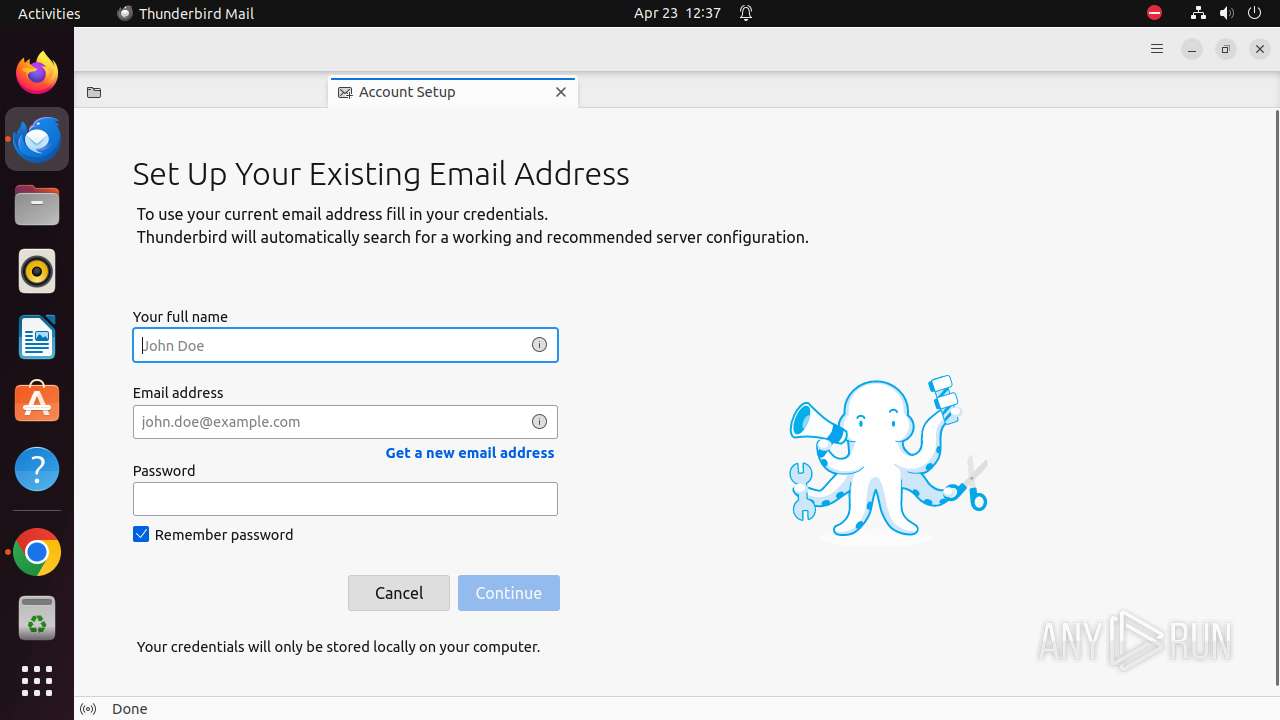The height and width of the screenshot is (720, 1280).
Task: Click the Done status bar text
Action: (130, 709)
